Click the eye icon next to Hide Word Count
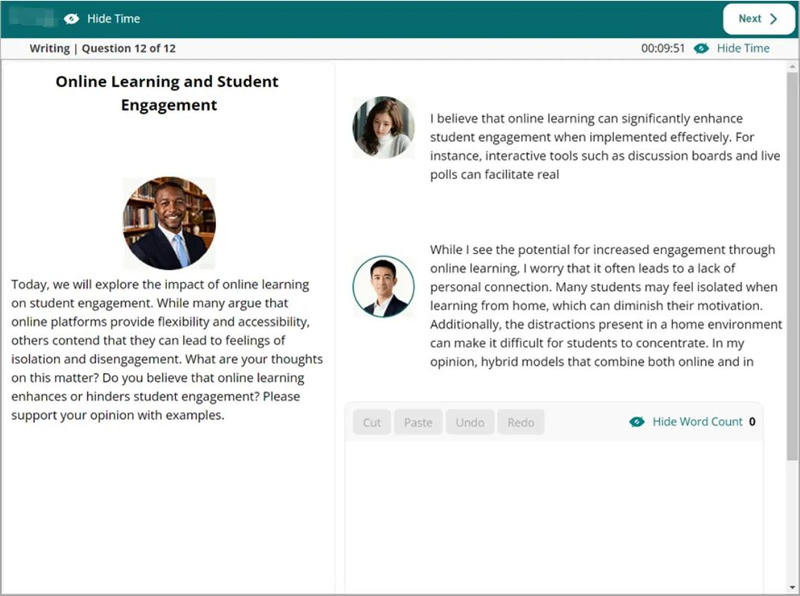This screenshot has height=596, width=800. (x=637, y=422)
